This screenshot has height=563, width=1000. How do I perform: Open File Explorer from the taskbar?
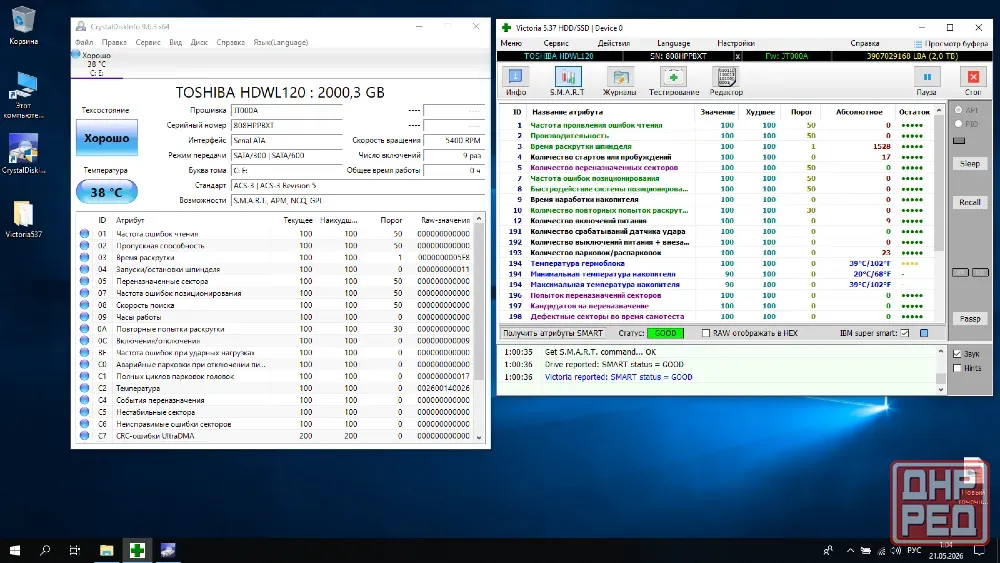tap(107, 550)
